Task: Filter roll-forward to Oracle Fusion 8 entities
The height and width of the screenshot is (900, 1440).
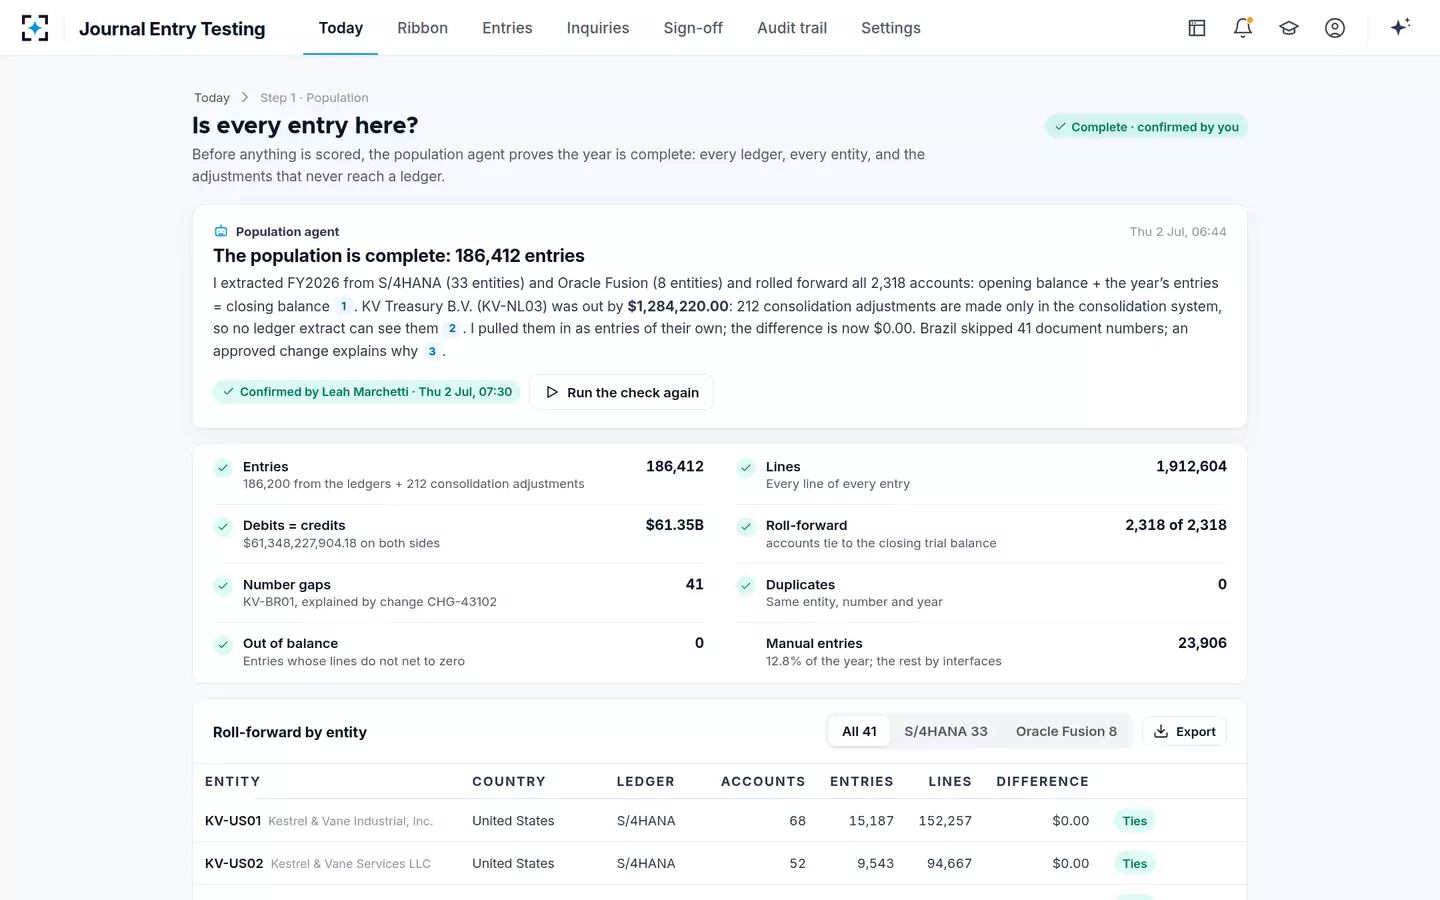Action: pyautogui.click(x=1066, y=731)
